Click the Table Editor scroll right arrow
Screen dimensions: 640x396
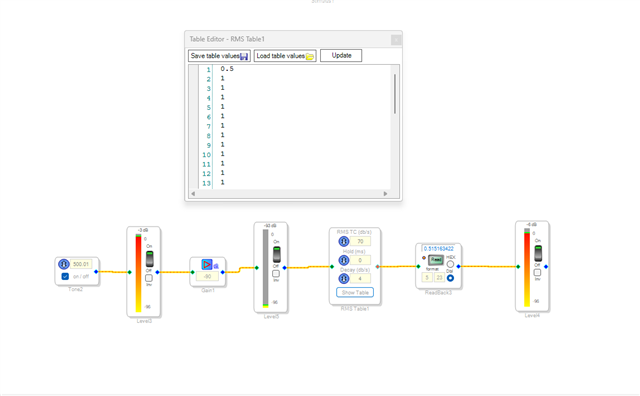385,194
